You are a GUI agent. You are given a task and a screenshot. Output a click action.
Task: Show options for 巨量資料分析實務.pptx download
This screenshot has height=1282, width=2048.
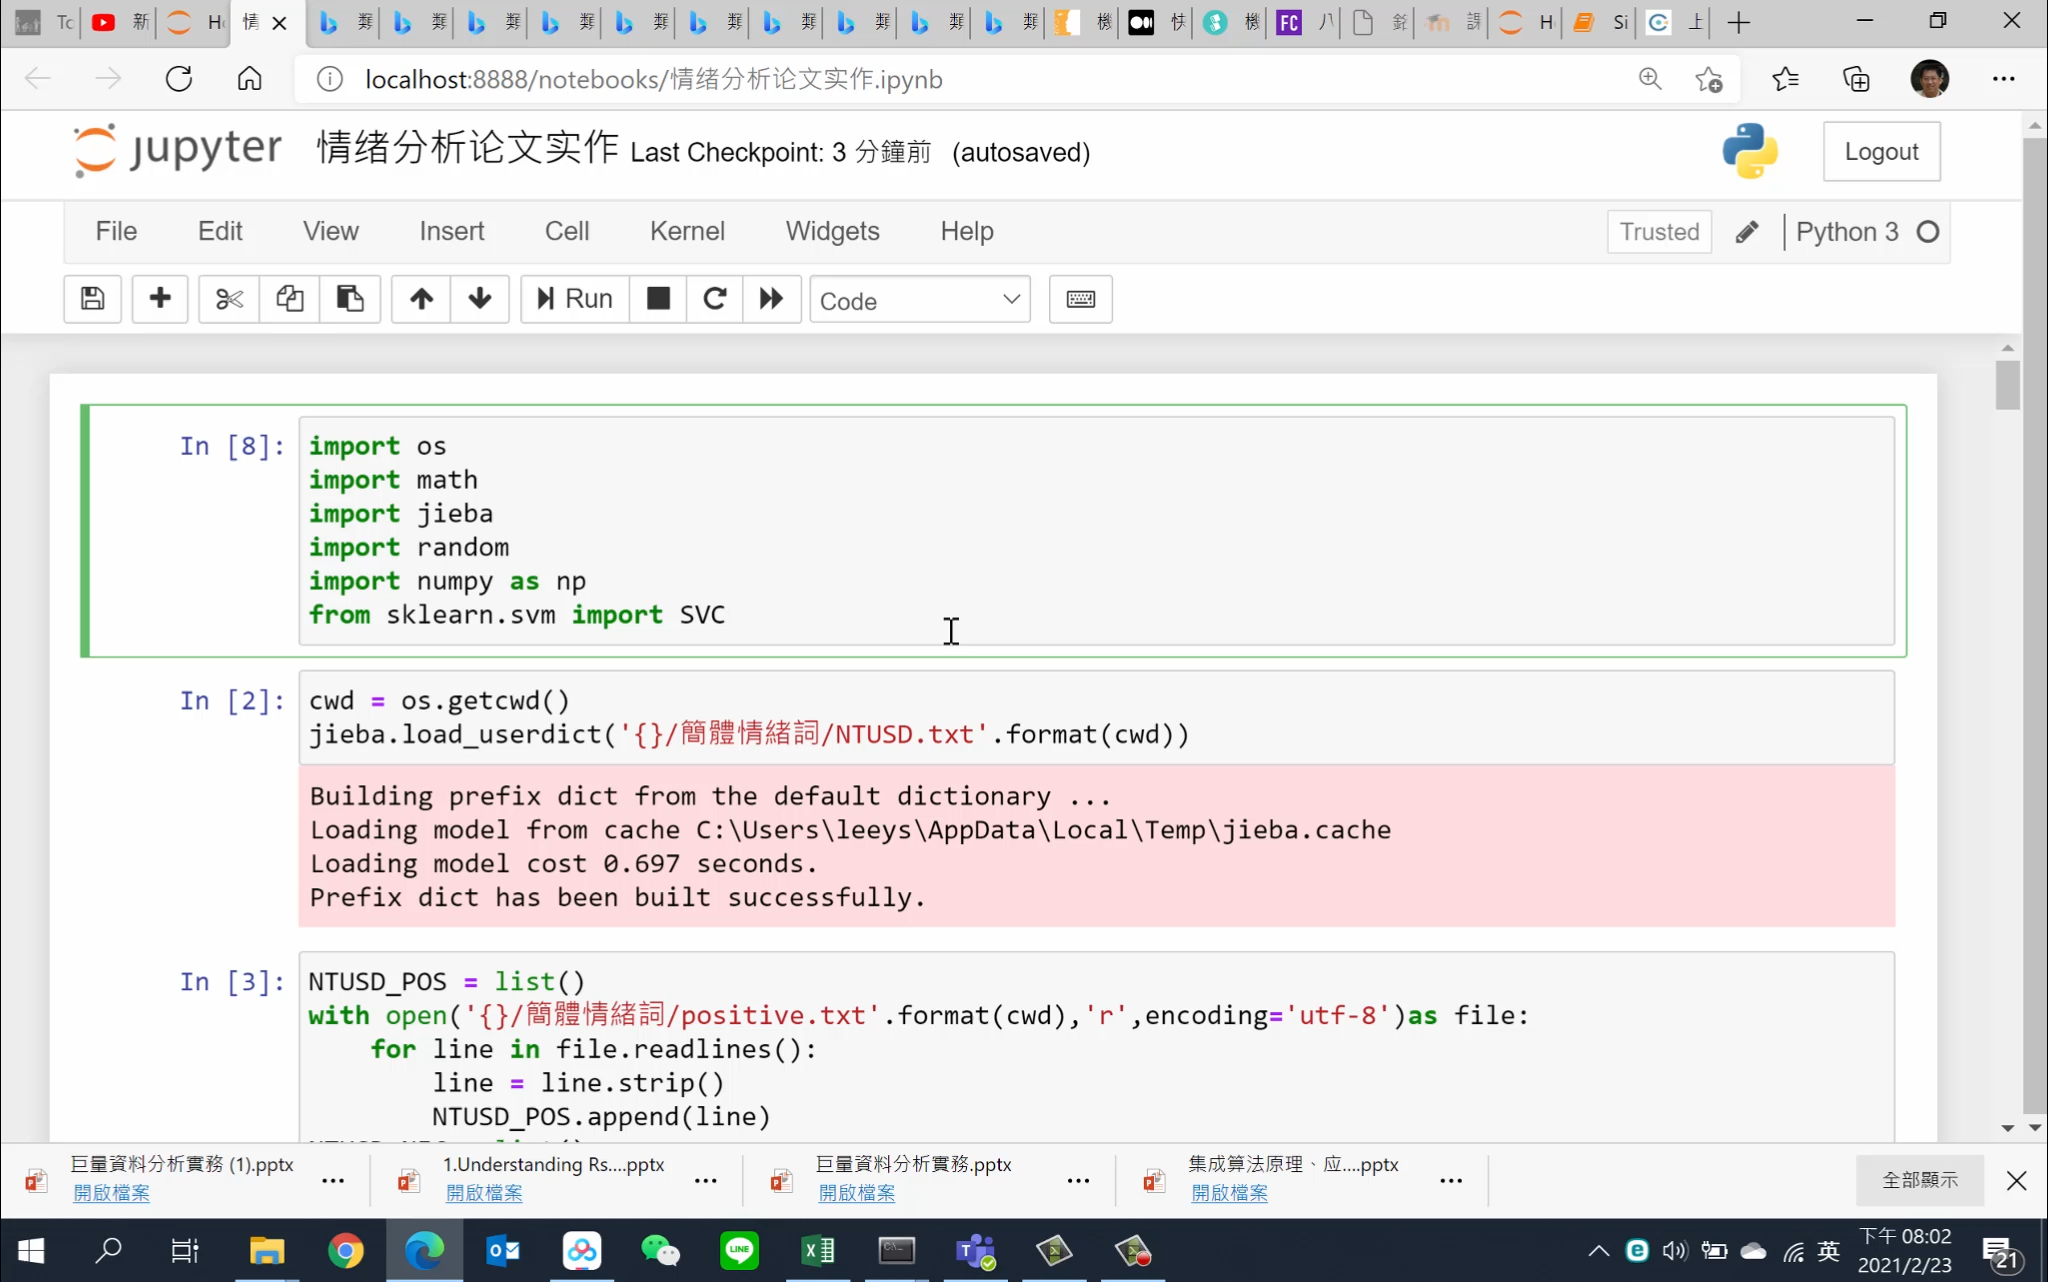pyautogui.click(x=1078, y=1180)
